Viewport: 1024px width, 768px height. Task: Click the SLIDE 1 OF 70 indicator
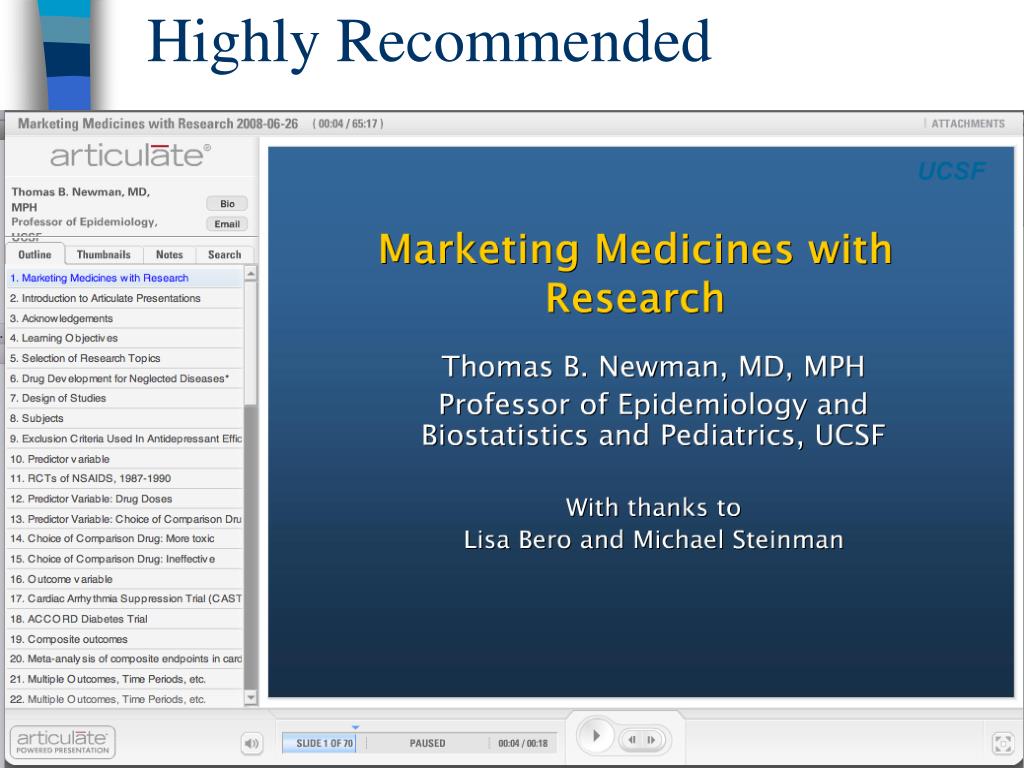[x=324, y=743]
